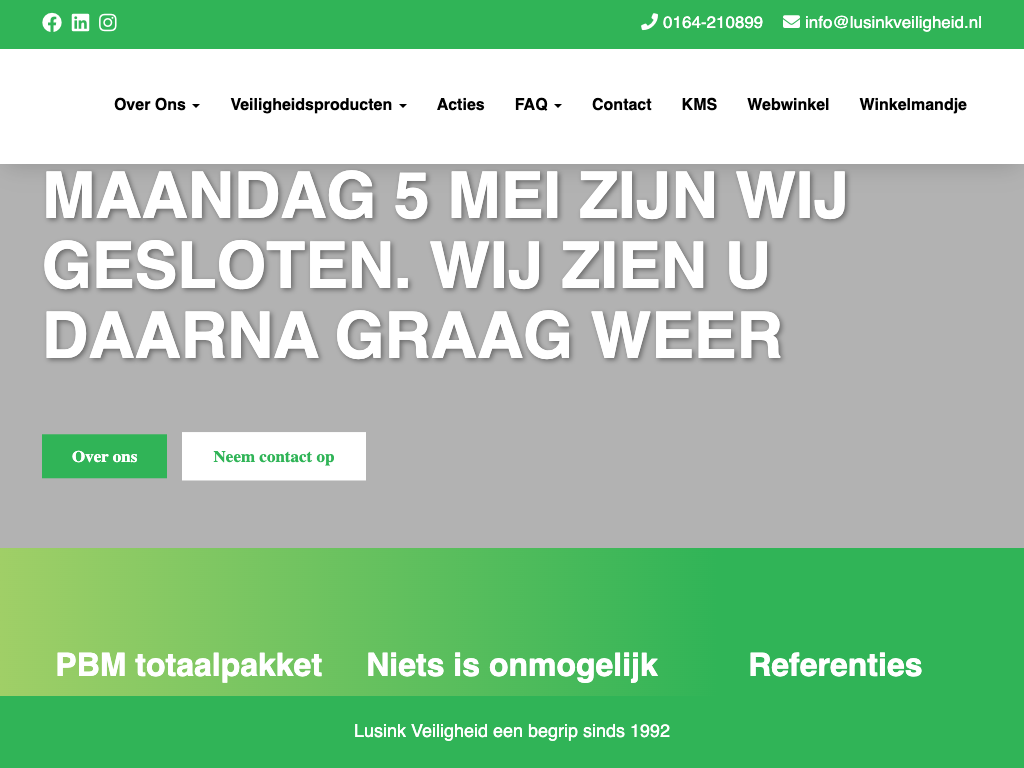Expand the FAQ dropdown menu
This screenshot has height=768, width=1024.
(538, 104)
